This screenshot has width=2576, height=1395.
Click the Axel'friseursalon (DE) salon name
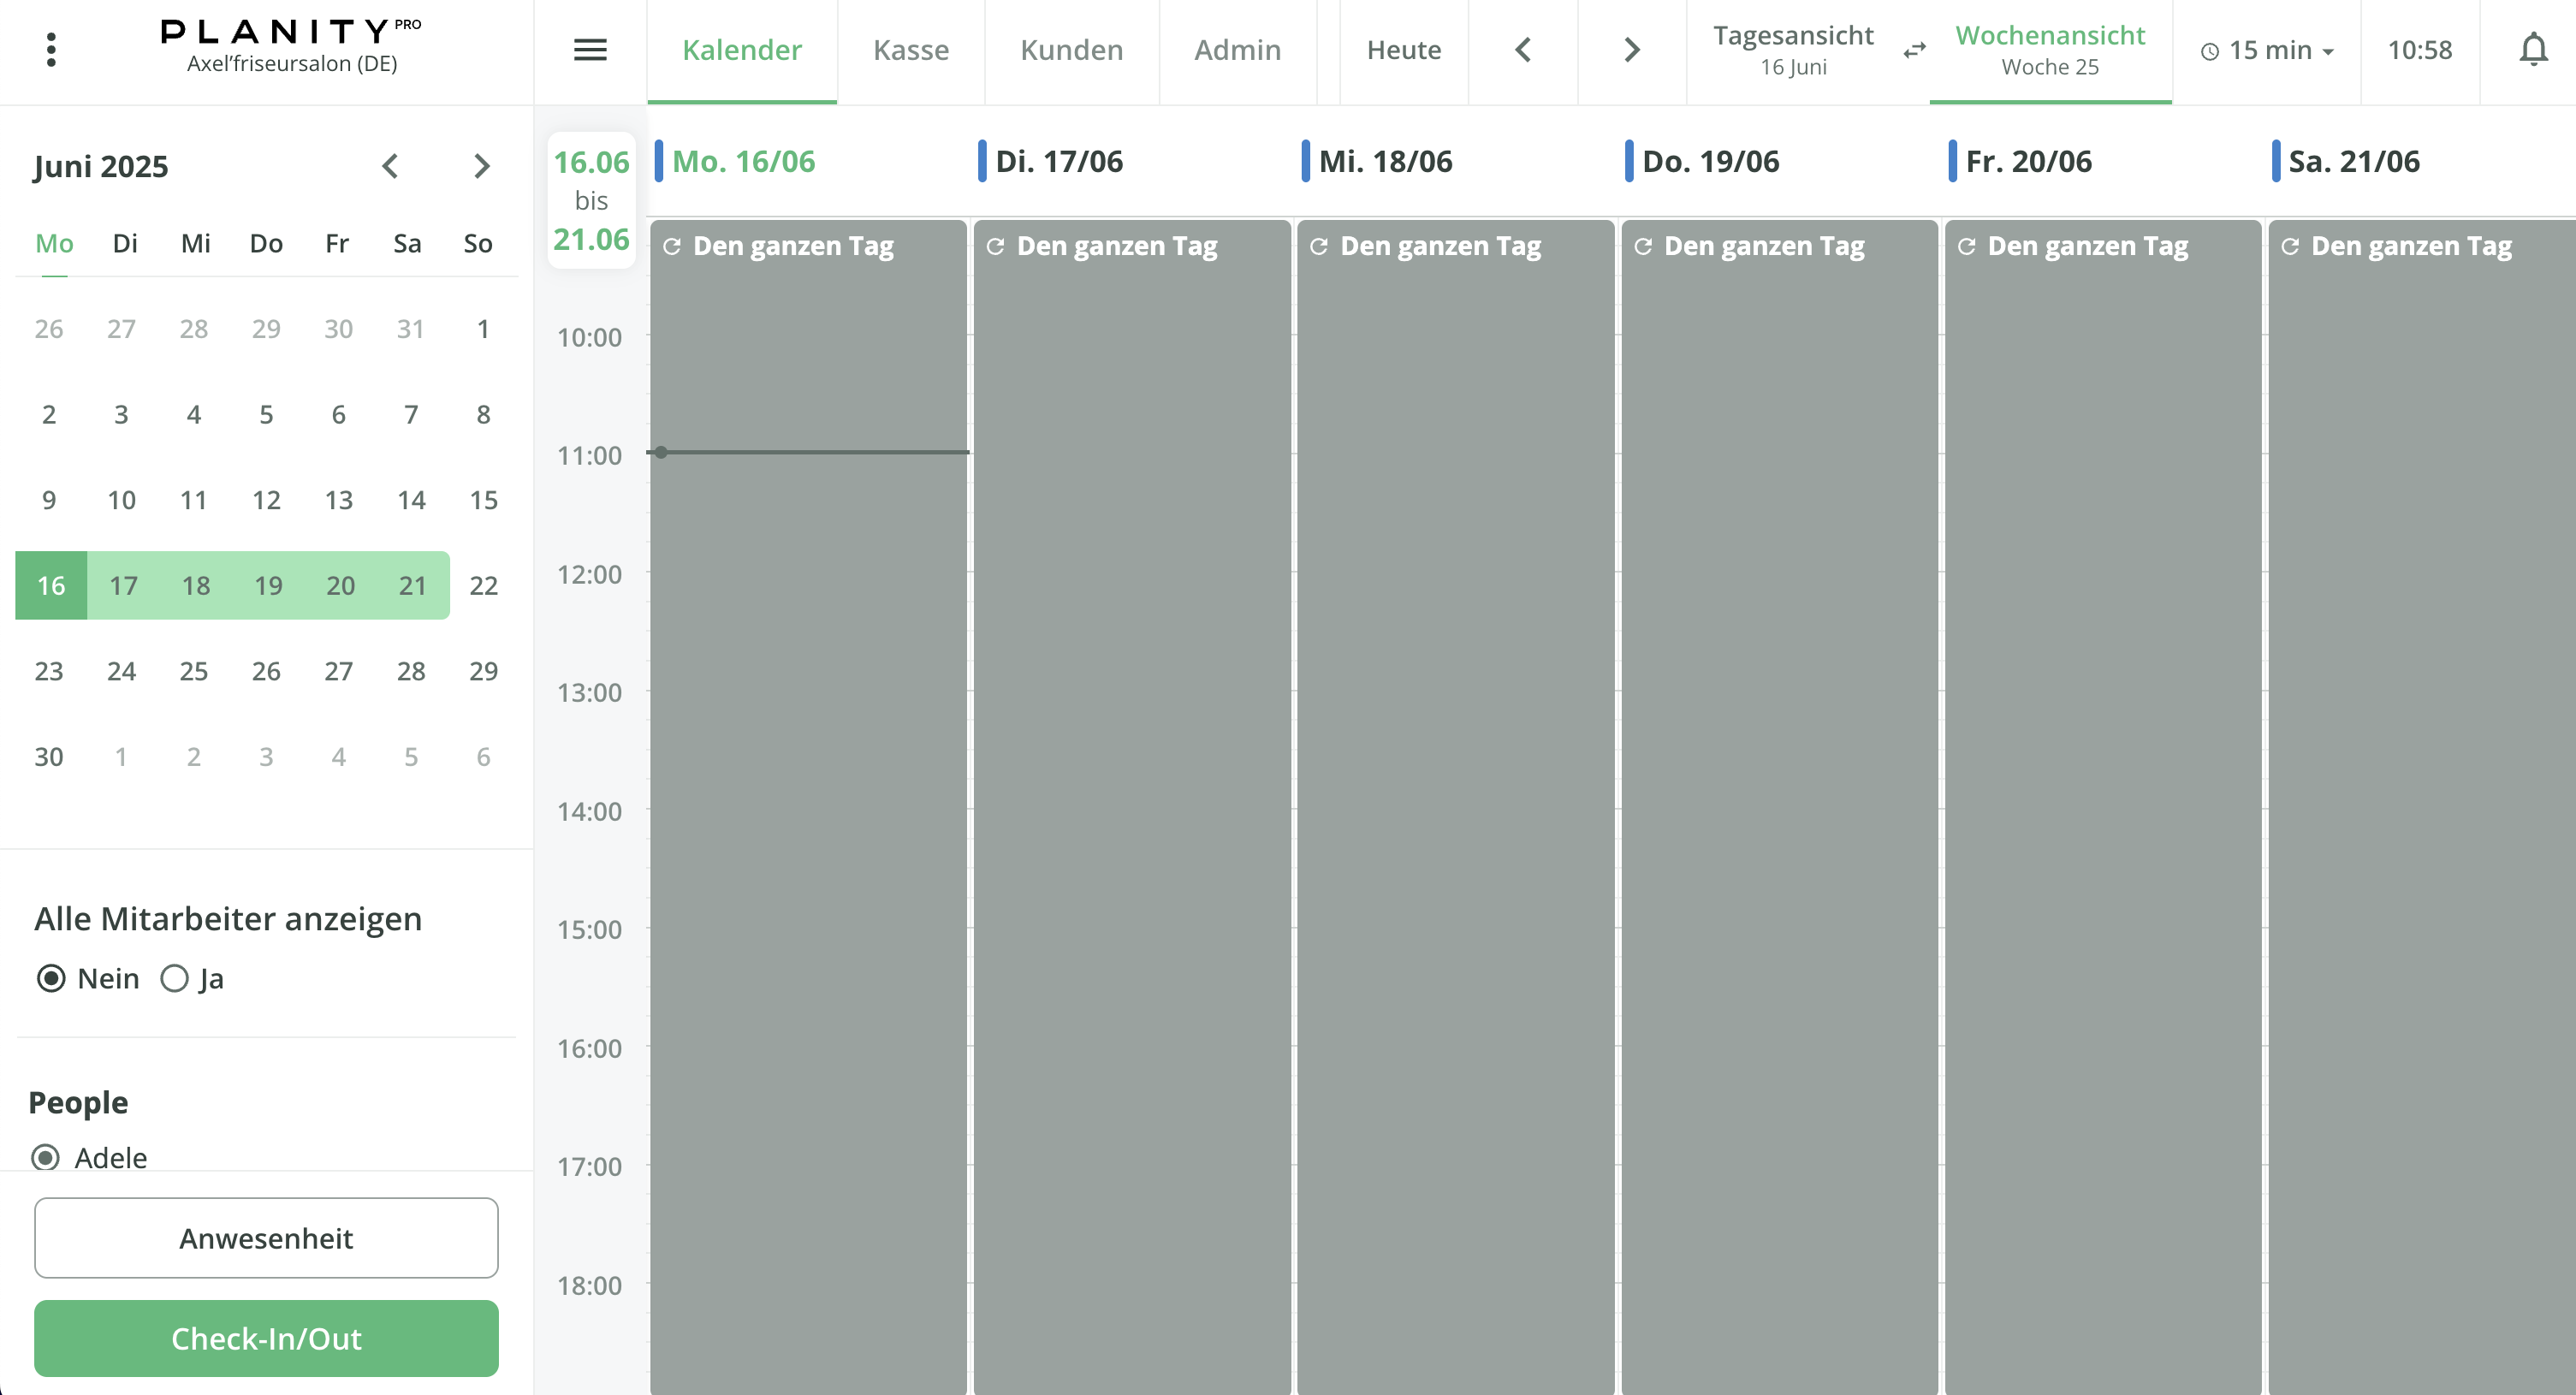(292, 64)
